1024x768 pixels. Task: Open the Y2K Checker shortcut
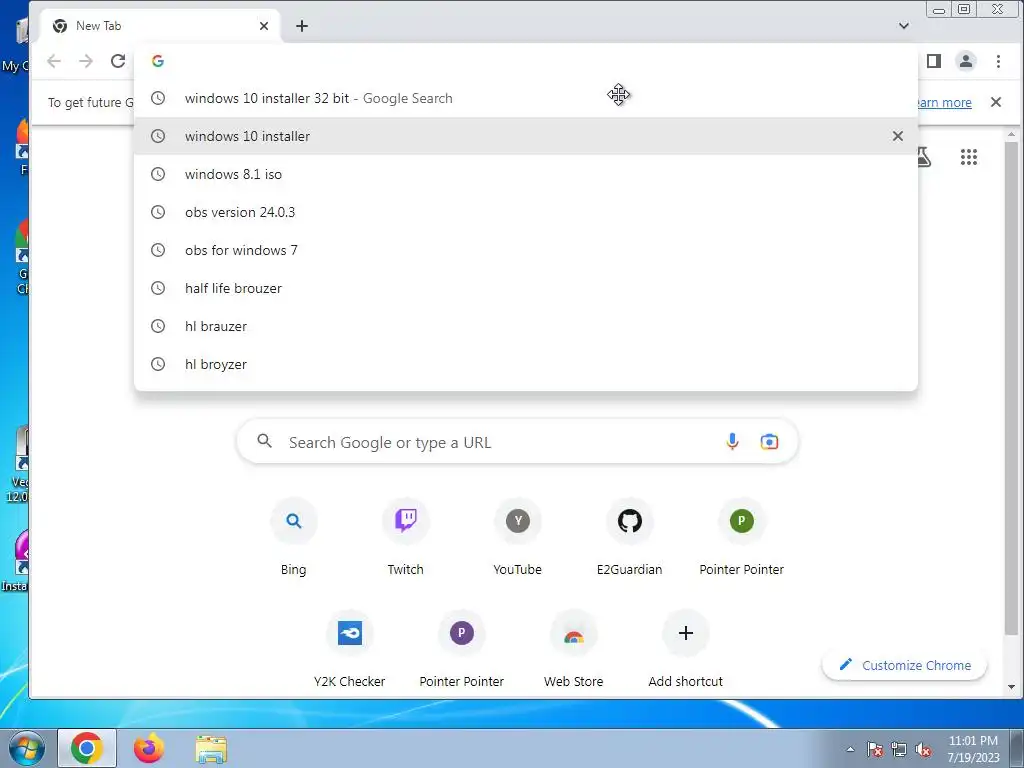[349, 649]
